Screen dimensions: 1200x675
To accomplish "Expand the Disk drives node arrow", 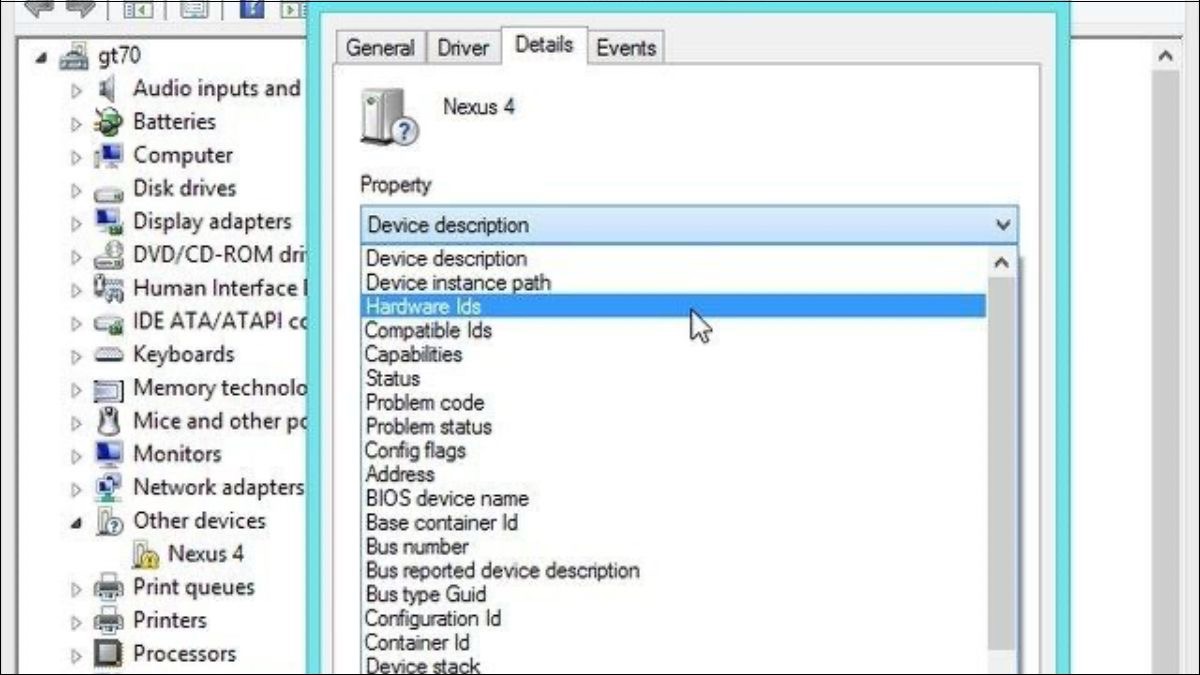I will coord(76,190).
